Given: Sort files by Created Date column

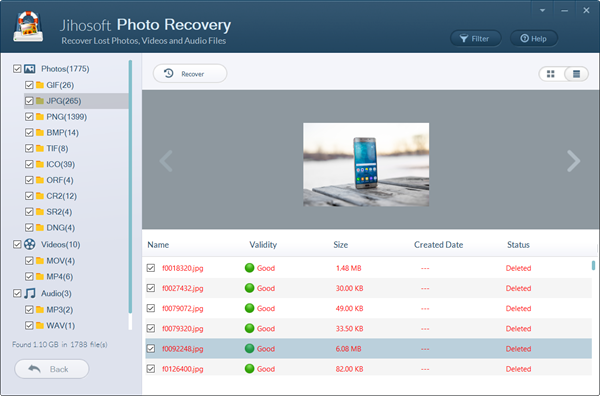Looking at the screenshot, I should pos(439,245).
